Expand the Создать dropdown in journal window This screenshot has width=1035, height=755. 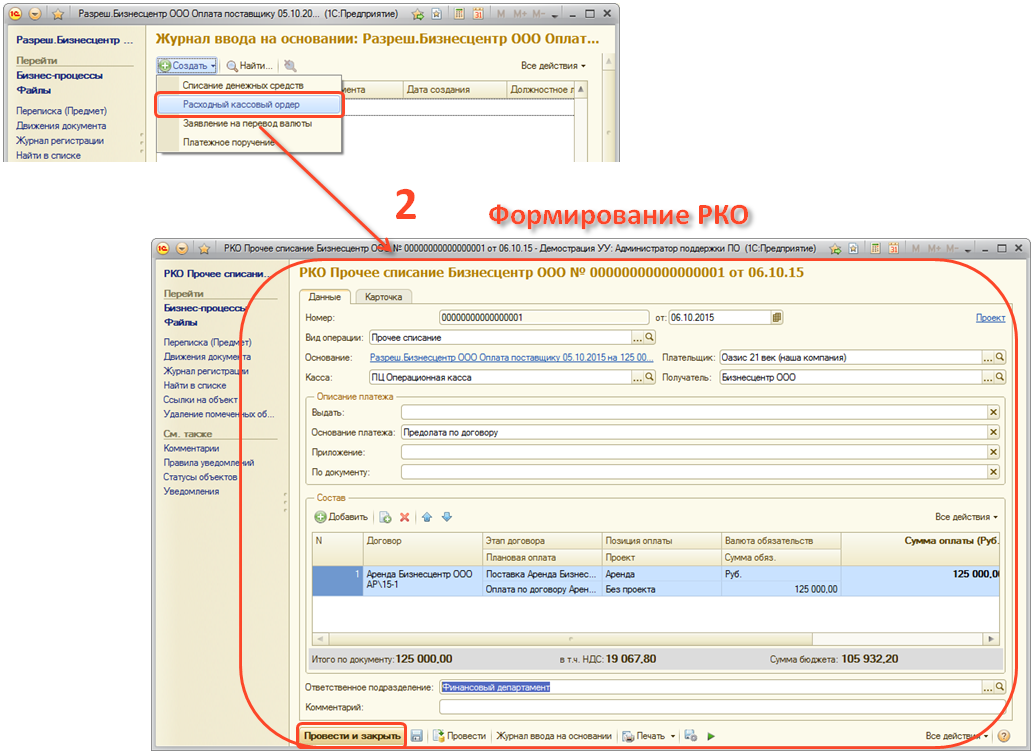tap(187, 66)
